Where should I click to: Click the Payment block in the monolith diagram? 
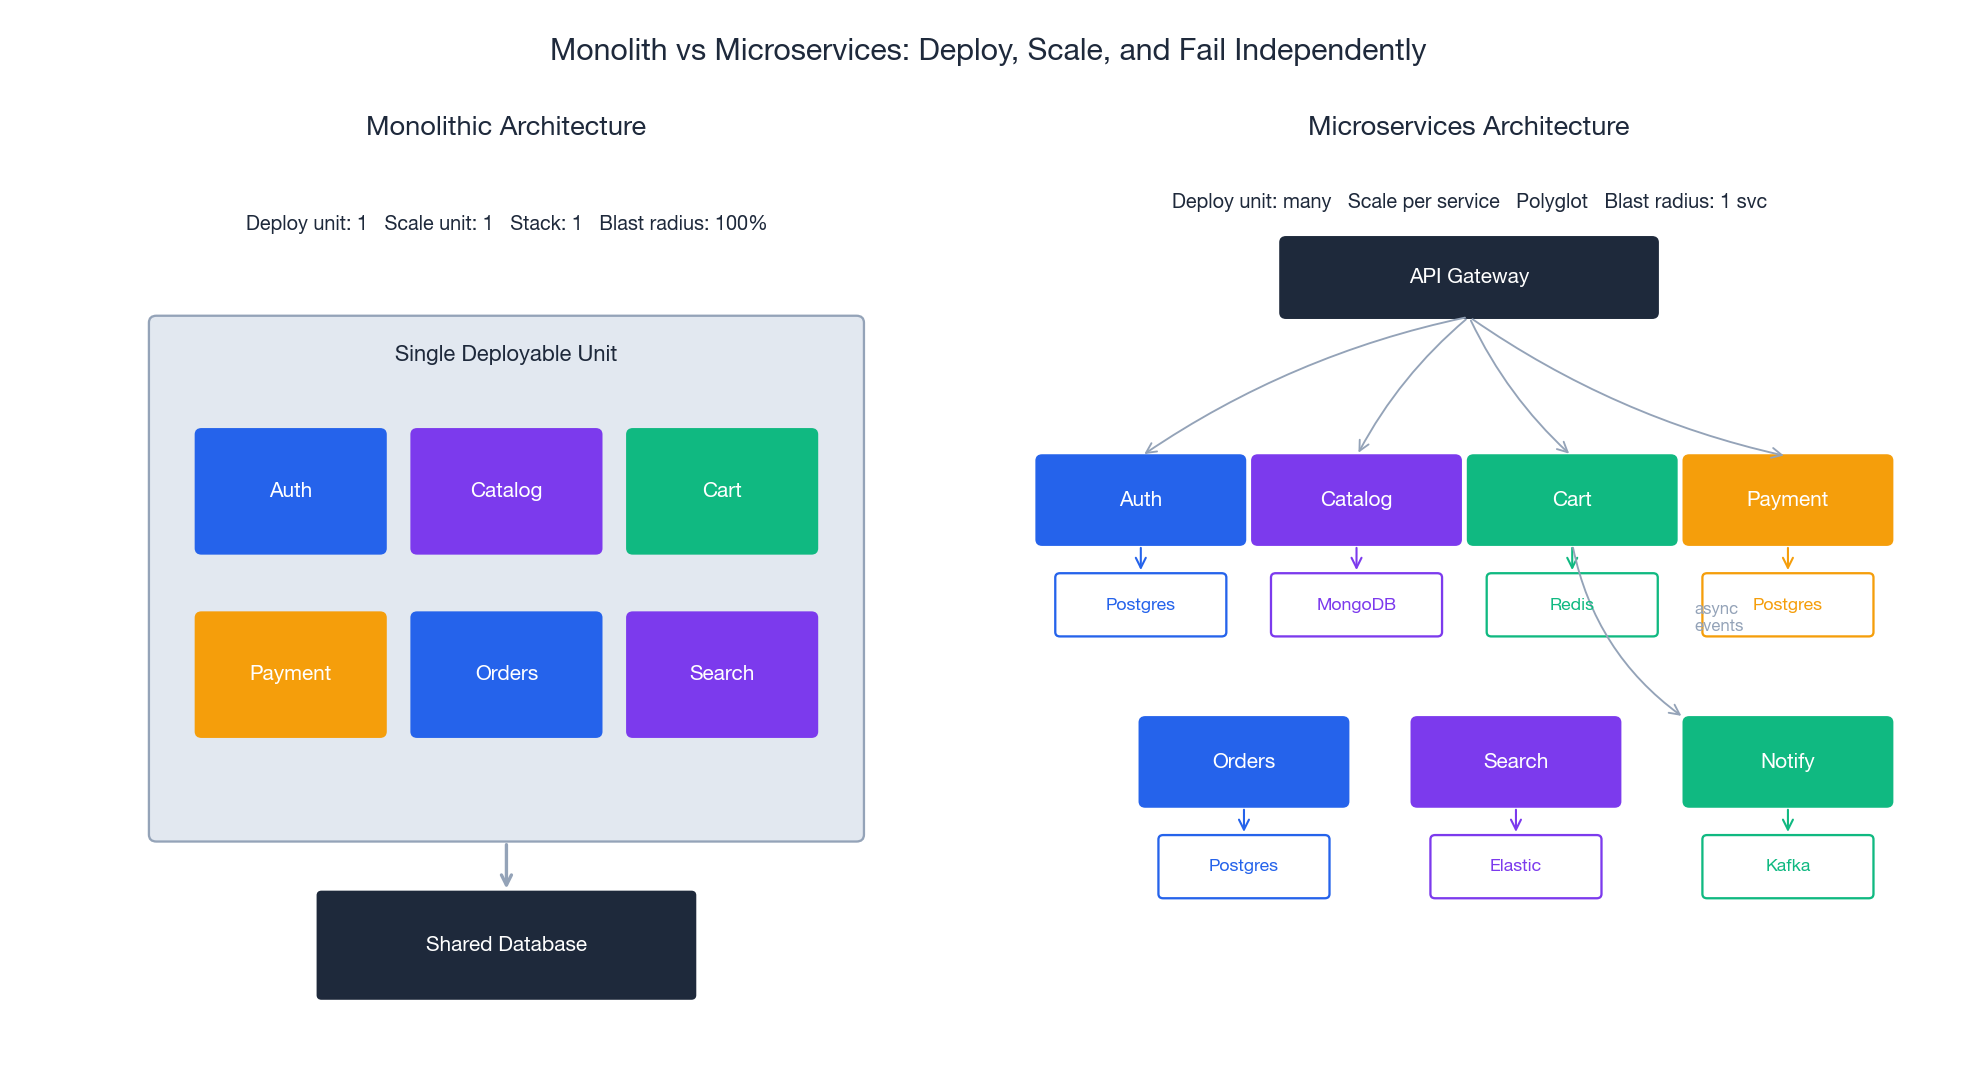tap(290, 673)
